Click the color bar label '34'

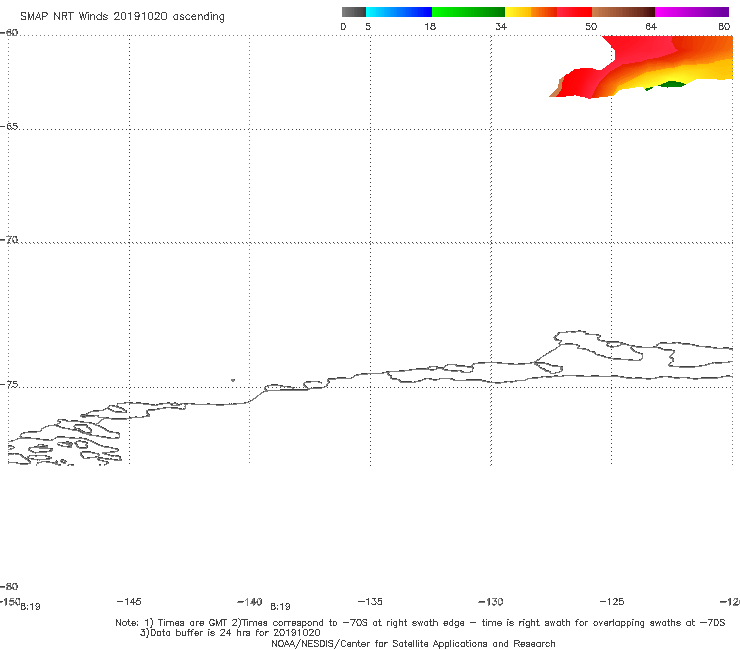501,26
